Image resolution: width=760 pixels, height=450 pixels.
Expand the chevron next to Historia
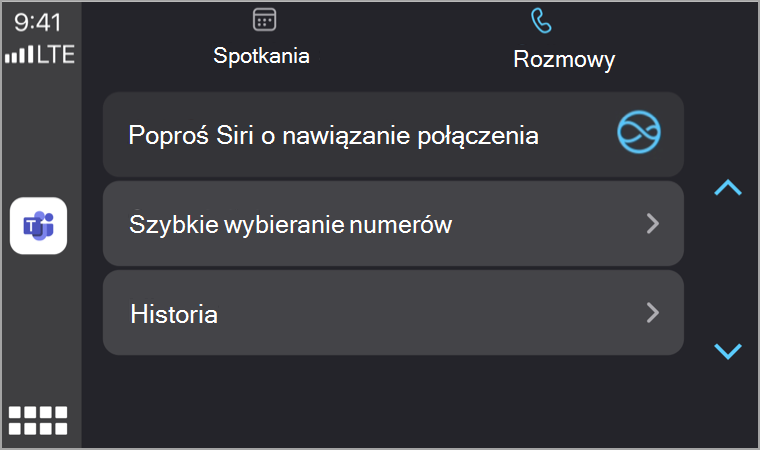click(x=653, y=313)
